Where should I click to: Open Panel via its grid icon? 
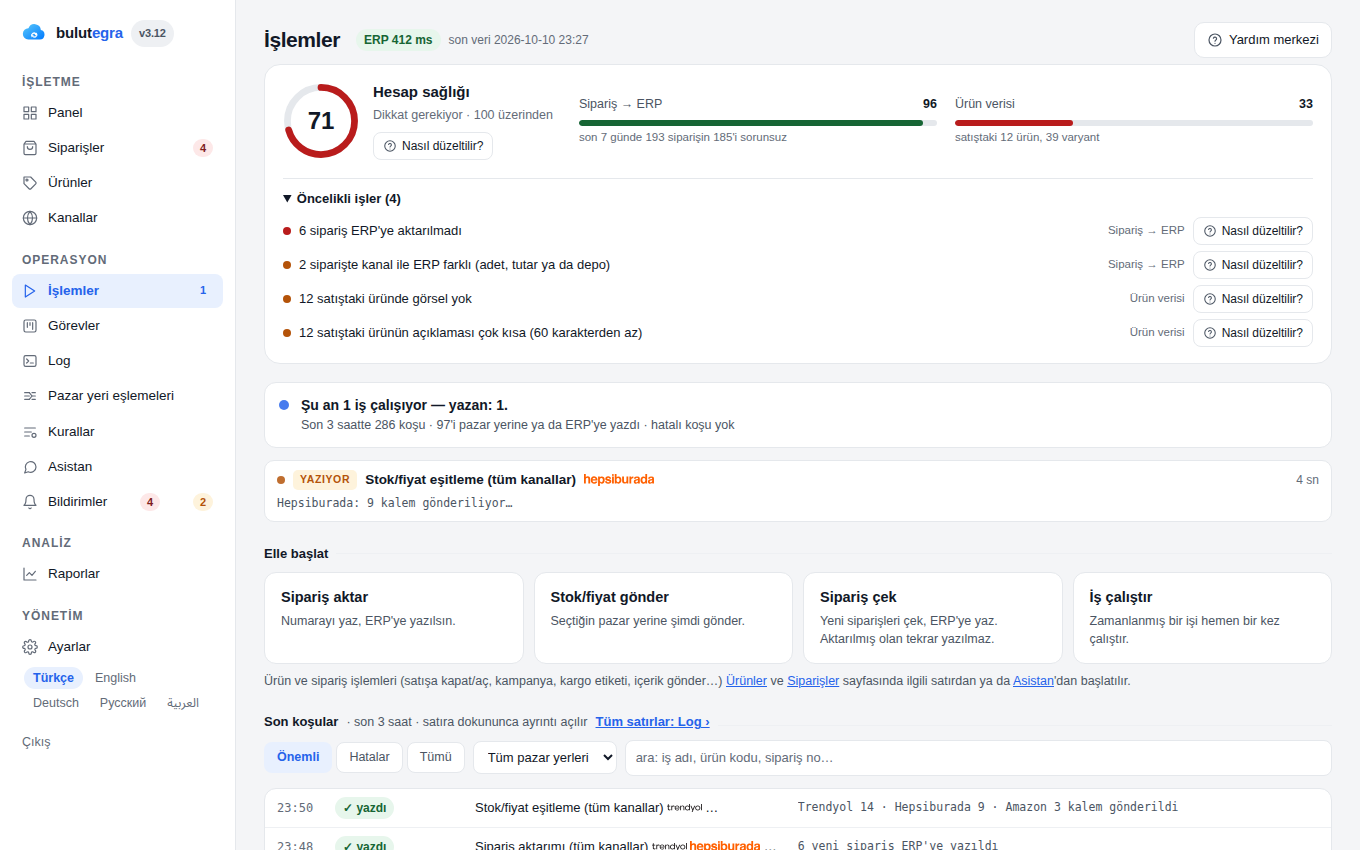[30, 113]
